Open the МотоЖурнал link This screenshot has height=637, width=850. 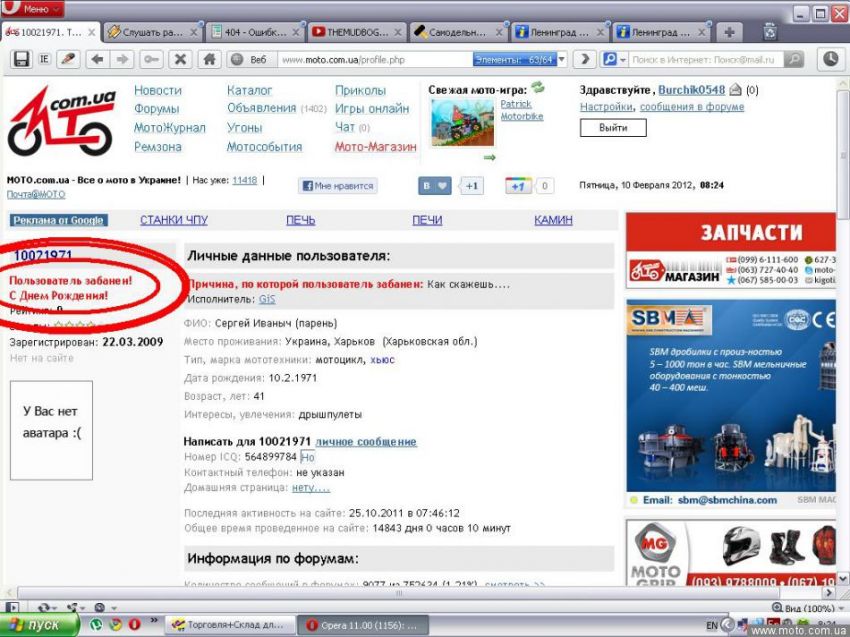(x=170, y=128)
